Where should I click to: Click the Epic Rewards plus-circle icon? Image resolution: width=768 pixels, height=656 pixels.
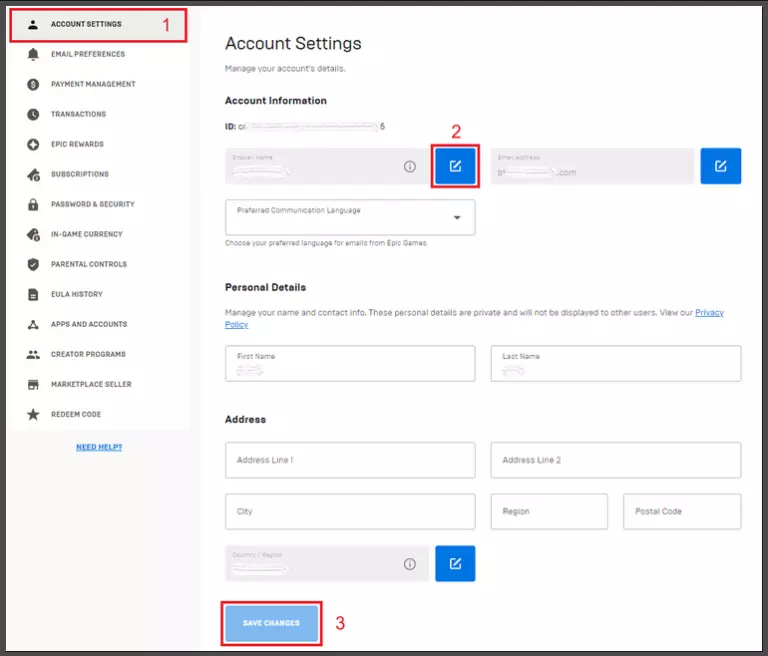[33, 145]
